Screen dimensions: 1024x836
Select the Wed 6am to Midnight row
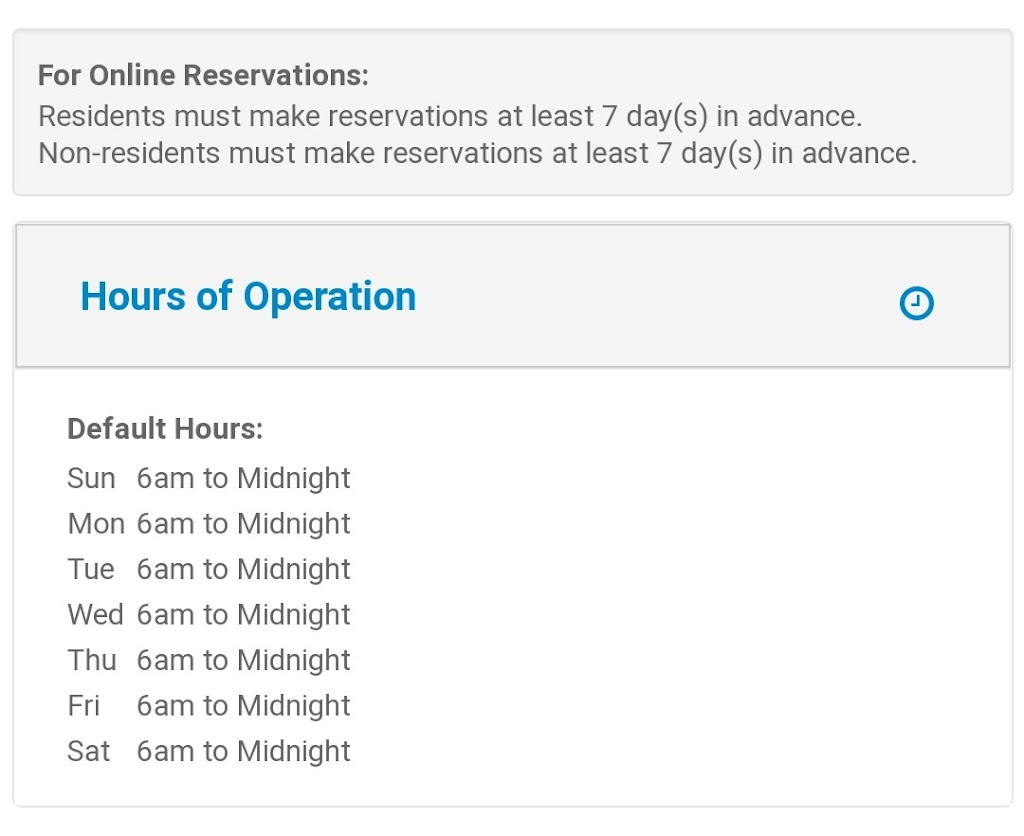tap(209, 615)
